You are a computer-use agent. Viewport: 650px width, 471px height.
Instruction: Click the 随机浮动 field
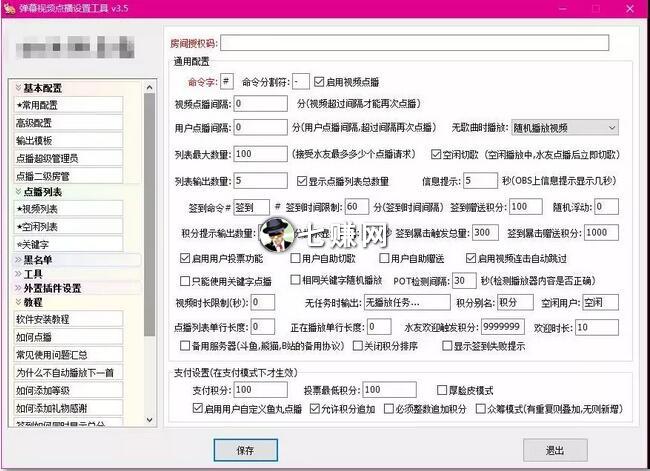606,206
